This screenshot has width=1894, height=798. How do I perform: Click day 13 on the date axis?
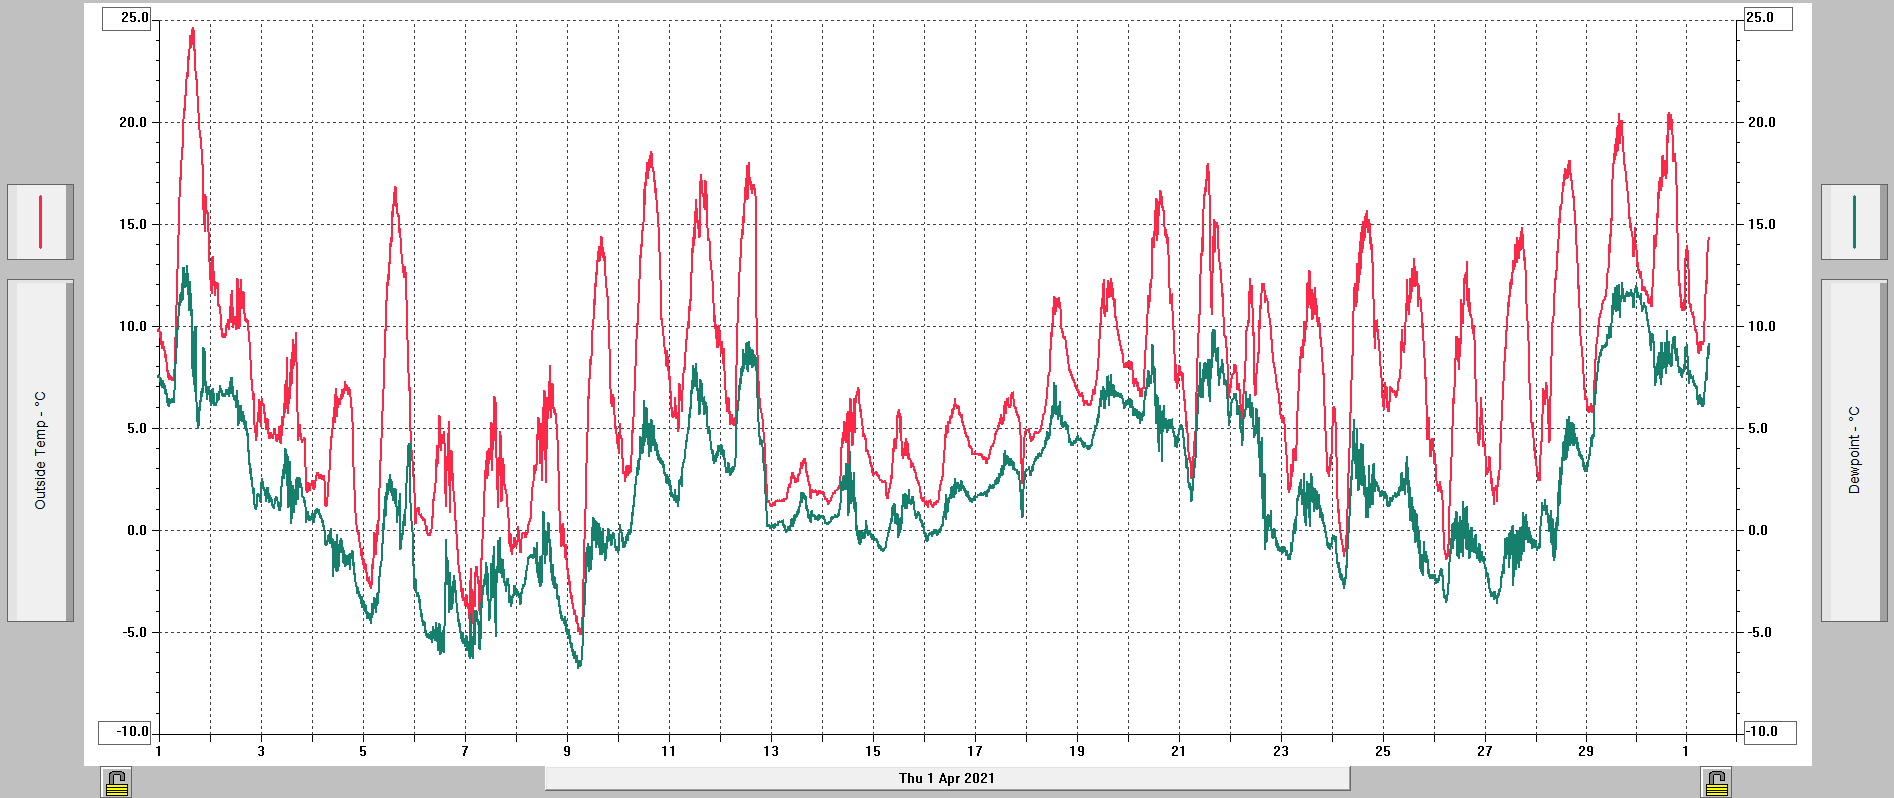pyautogui.click(x=771, y=751)
